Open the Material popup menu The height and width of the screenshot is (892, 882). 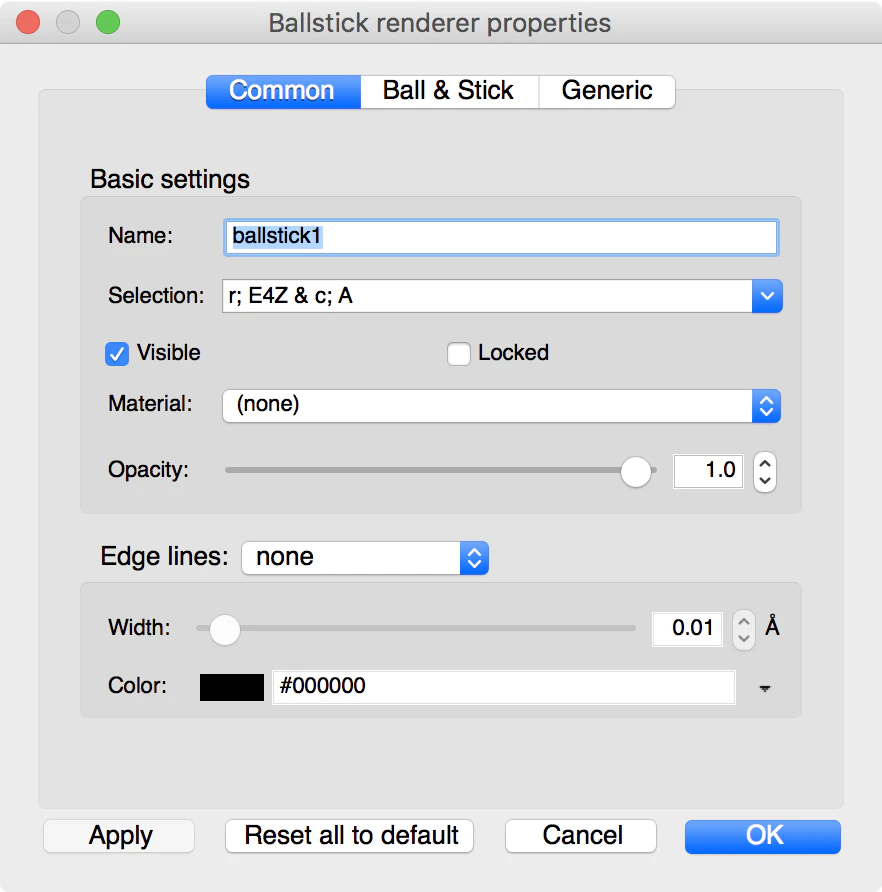[x=501, y=406]
